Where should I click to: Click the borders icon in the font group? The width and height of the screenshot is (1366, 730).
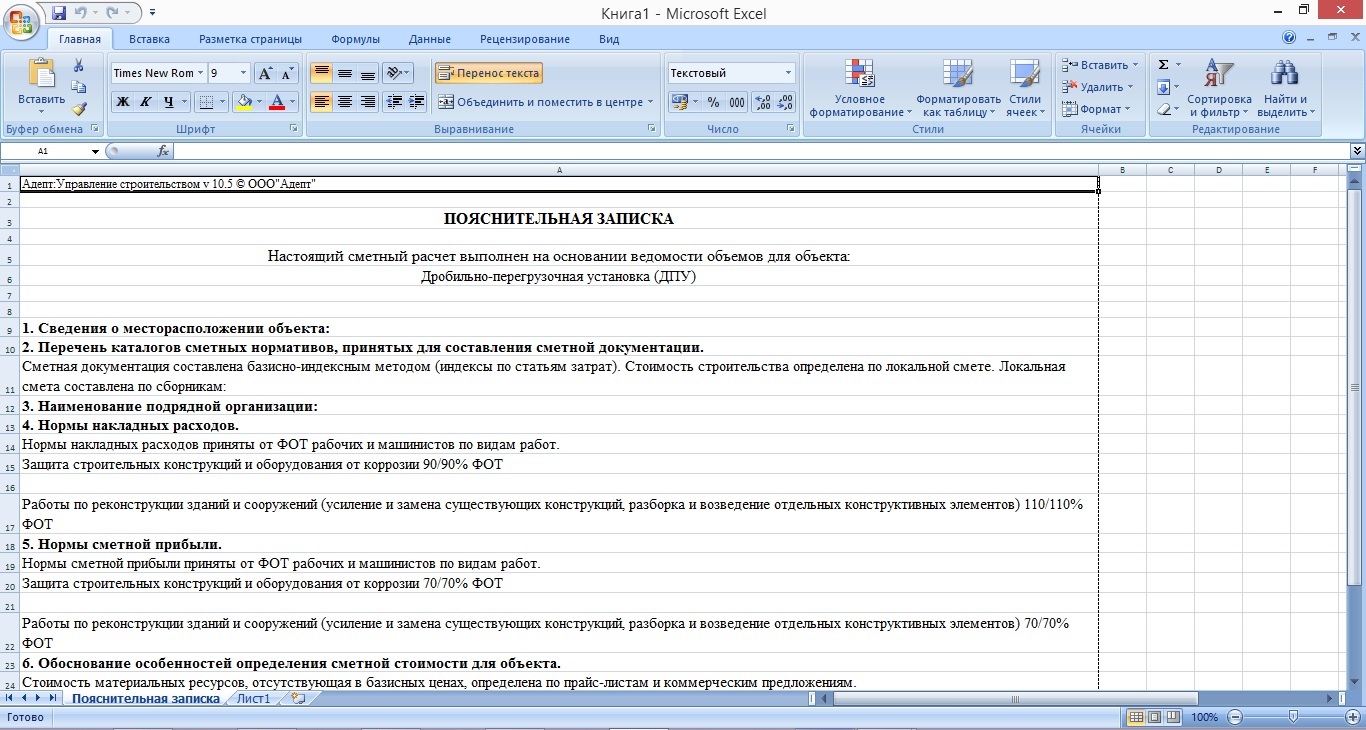[x=205, y=102]
